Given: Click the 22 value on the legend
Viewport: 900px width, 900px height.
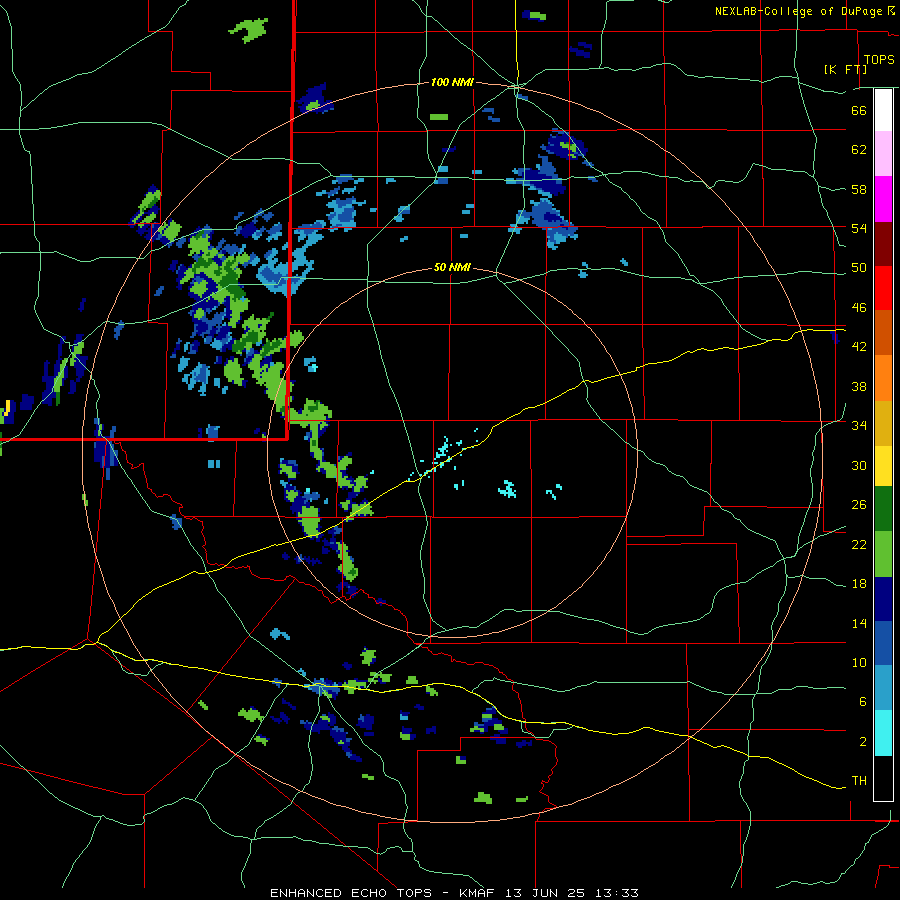Looking at the screenshot, I should 859,544.
